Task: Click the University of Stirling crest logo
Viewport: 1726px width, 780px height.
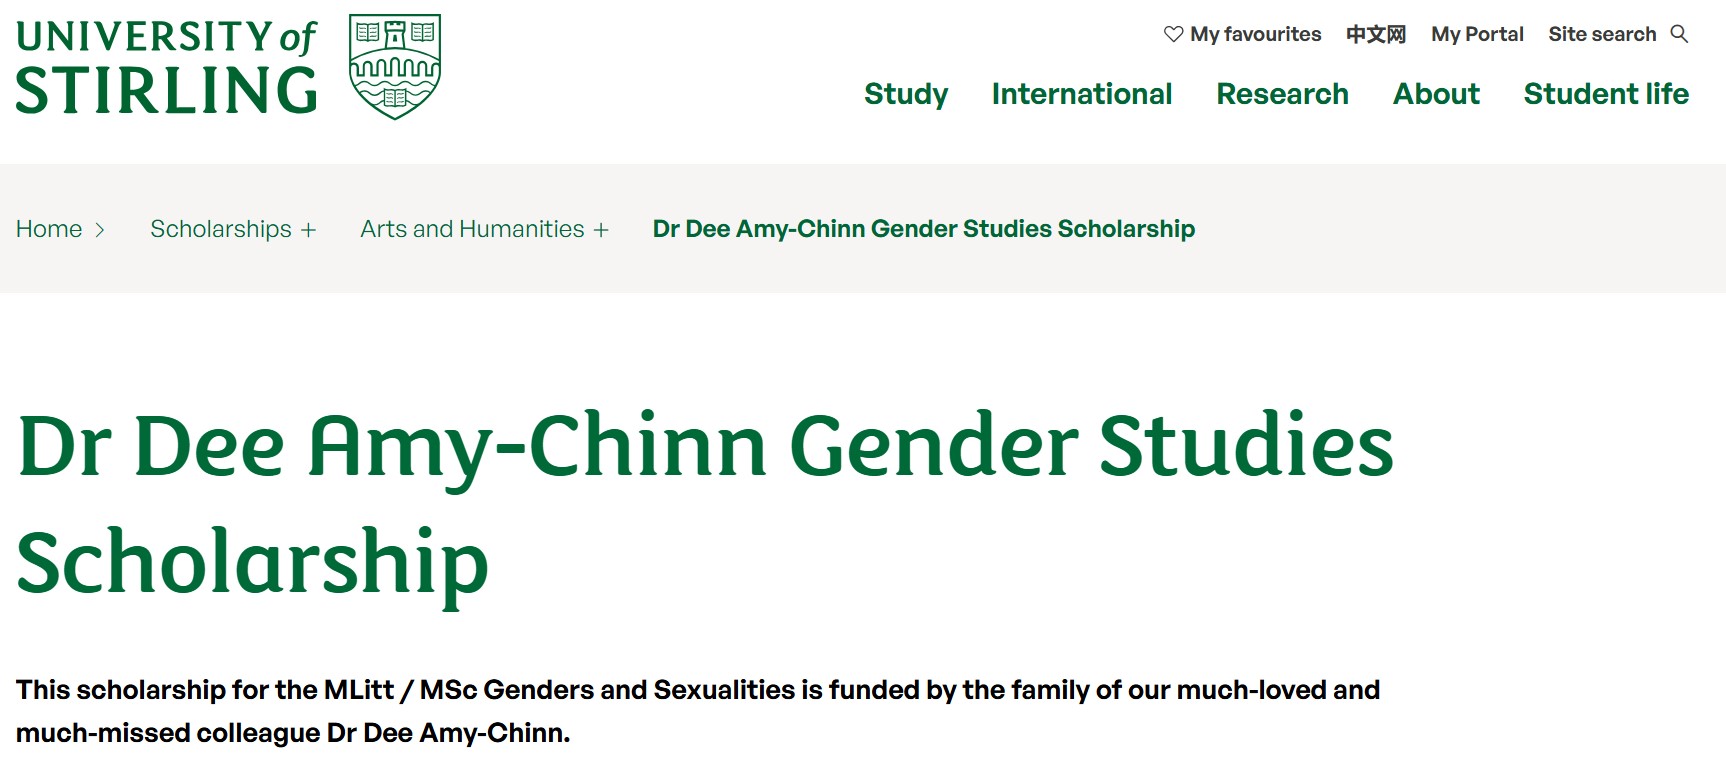Action: [x=395, y=66]
